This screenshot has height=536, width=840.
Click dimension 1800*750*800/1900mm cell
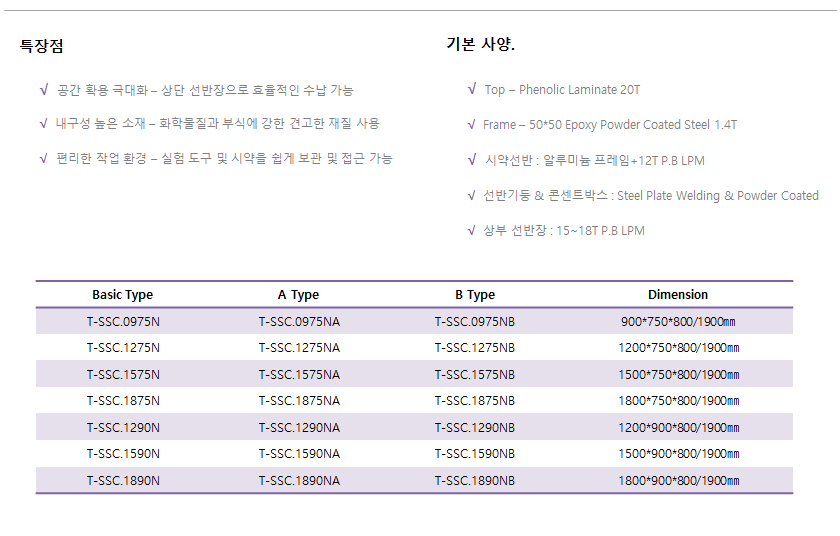(679, 401)
